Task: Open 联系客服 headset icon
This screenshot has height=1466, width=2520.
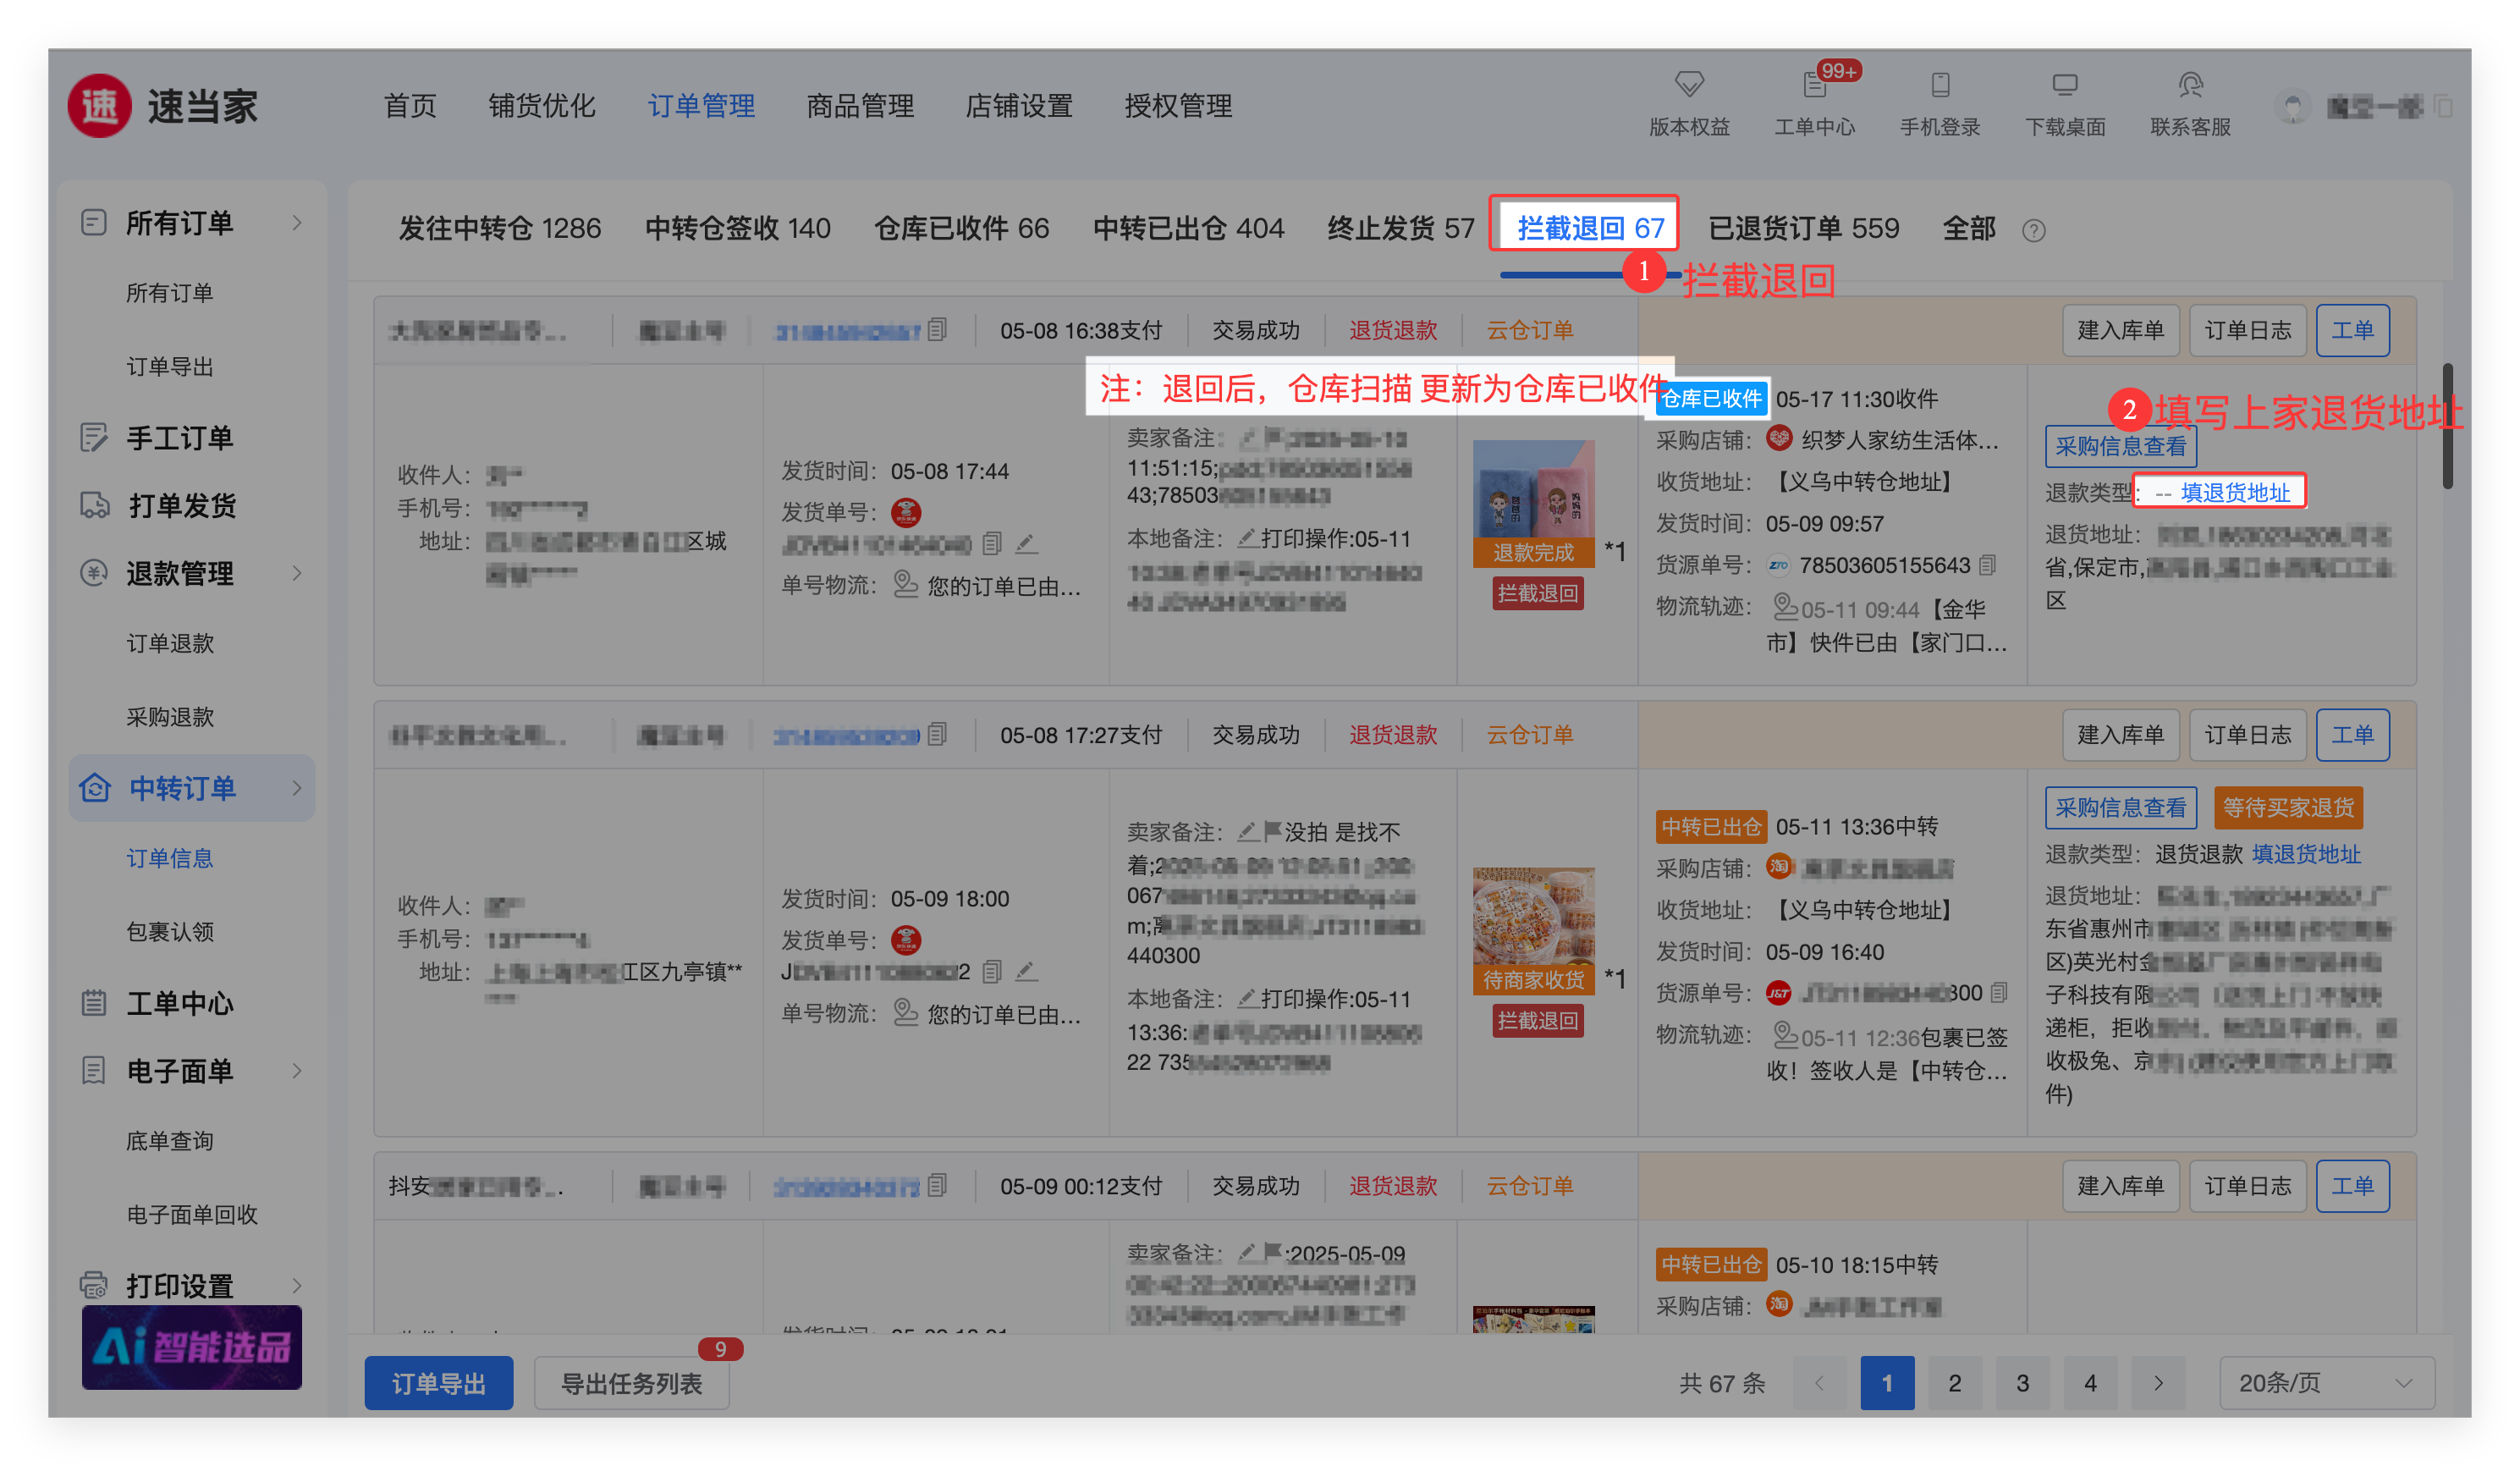Action: [x=2190, y=85]
